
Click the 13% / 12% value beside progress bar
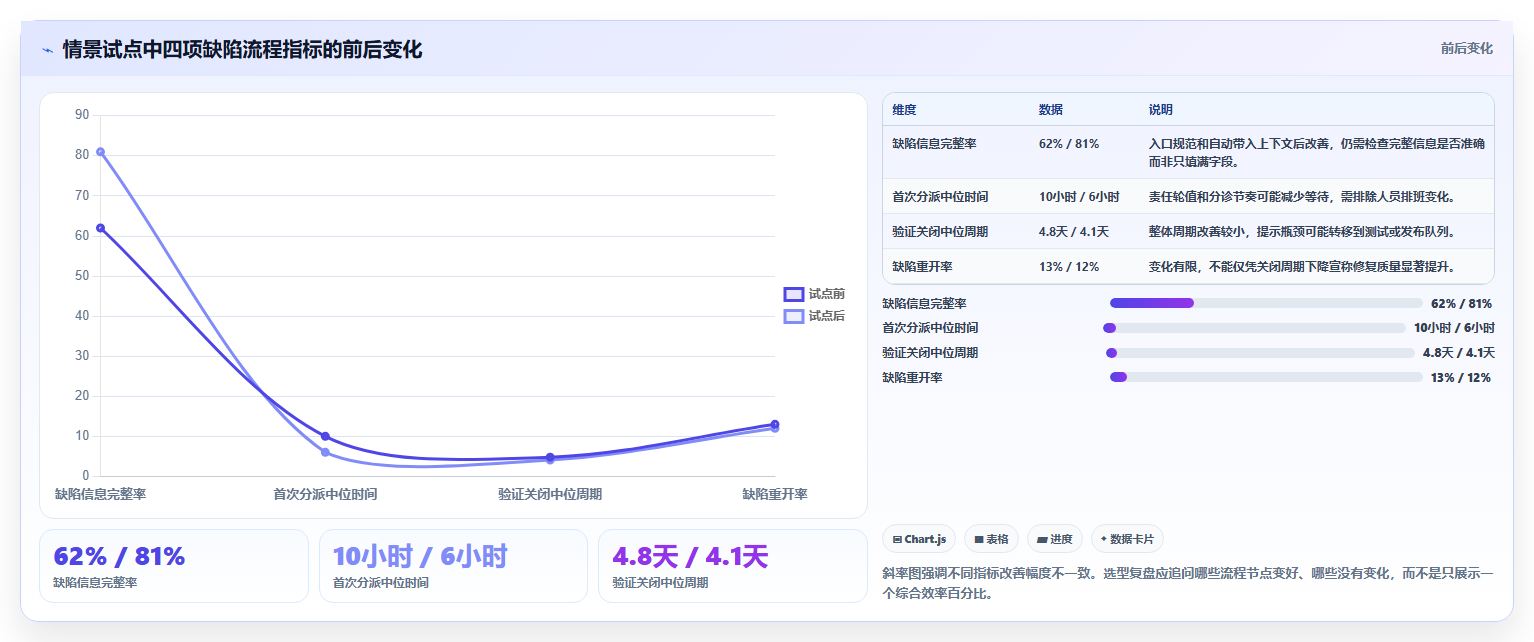click(1461, 377)
